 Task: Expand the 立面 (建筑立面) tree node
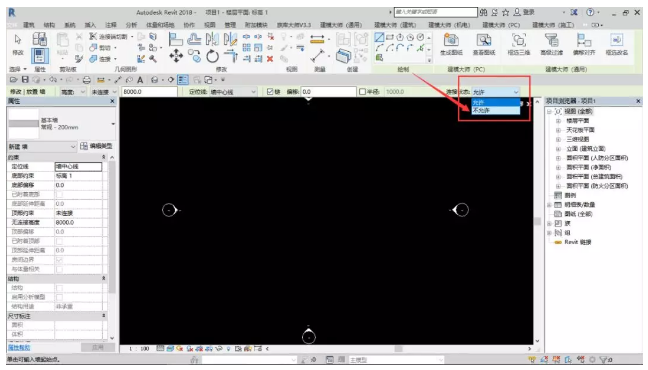click(x=558, y=149)
